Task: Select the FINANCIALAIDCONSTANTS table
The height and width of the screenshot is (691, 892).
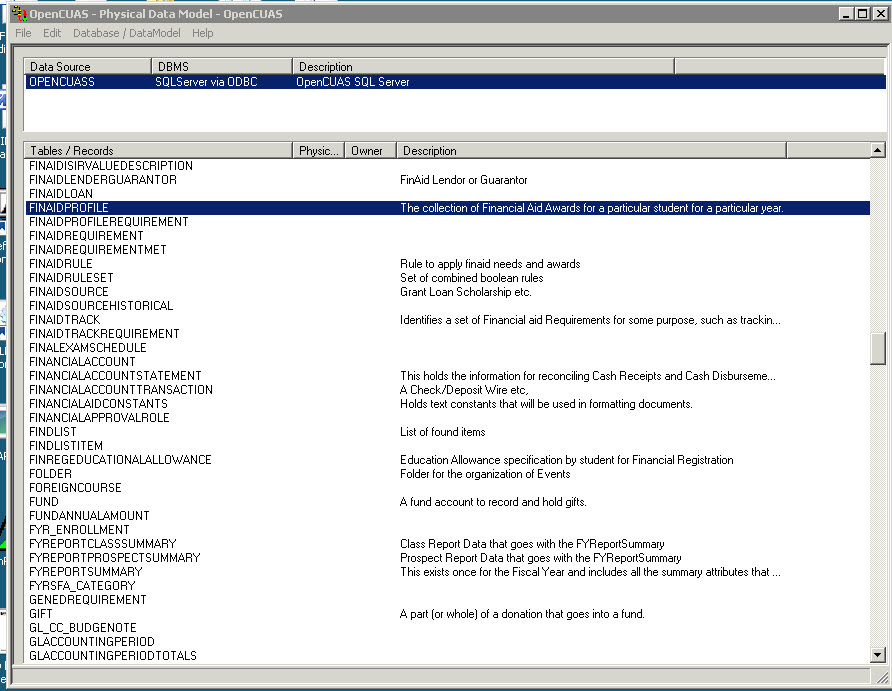Action: (98, 404)
